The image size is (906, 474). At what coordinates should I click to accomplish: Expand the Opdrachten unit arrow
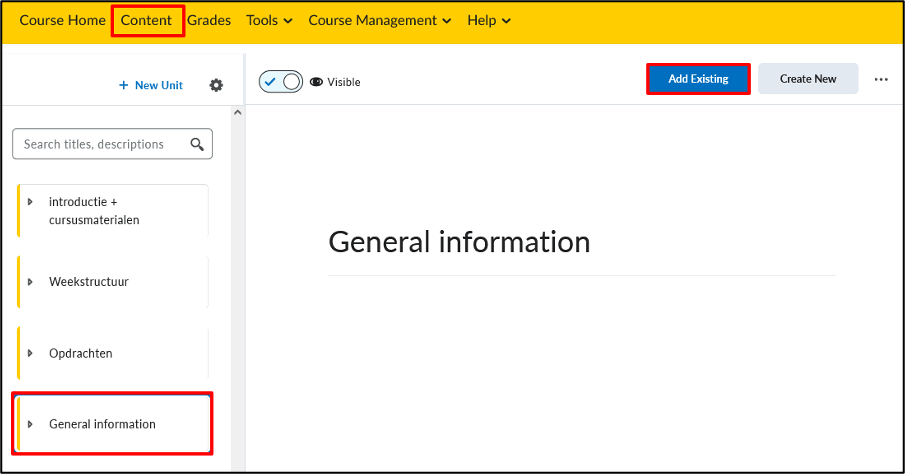tap(30, 353)
